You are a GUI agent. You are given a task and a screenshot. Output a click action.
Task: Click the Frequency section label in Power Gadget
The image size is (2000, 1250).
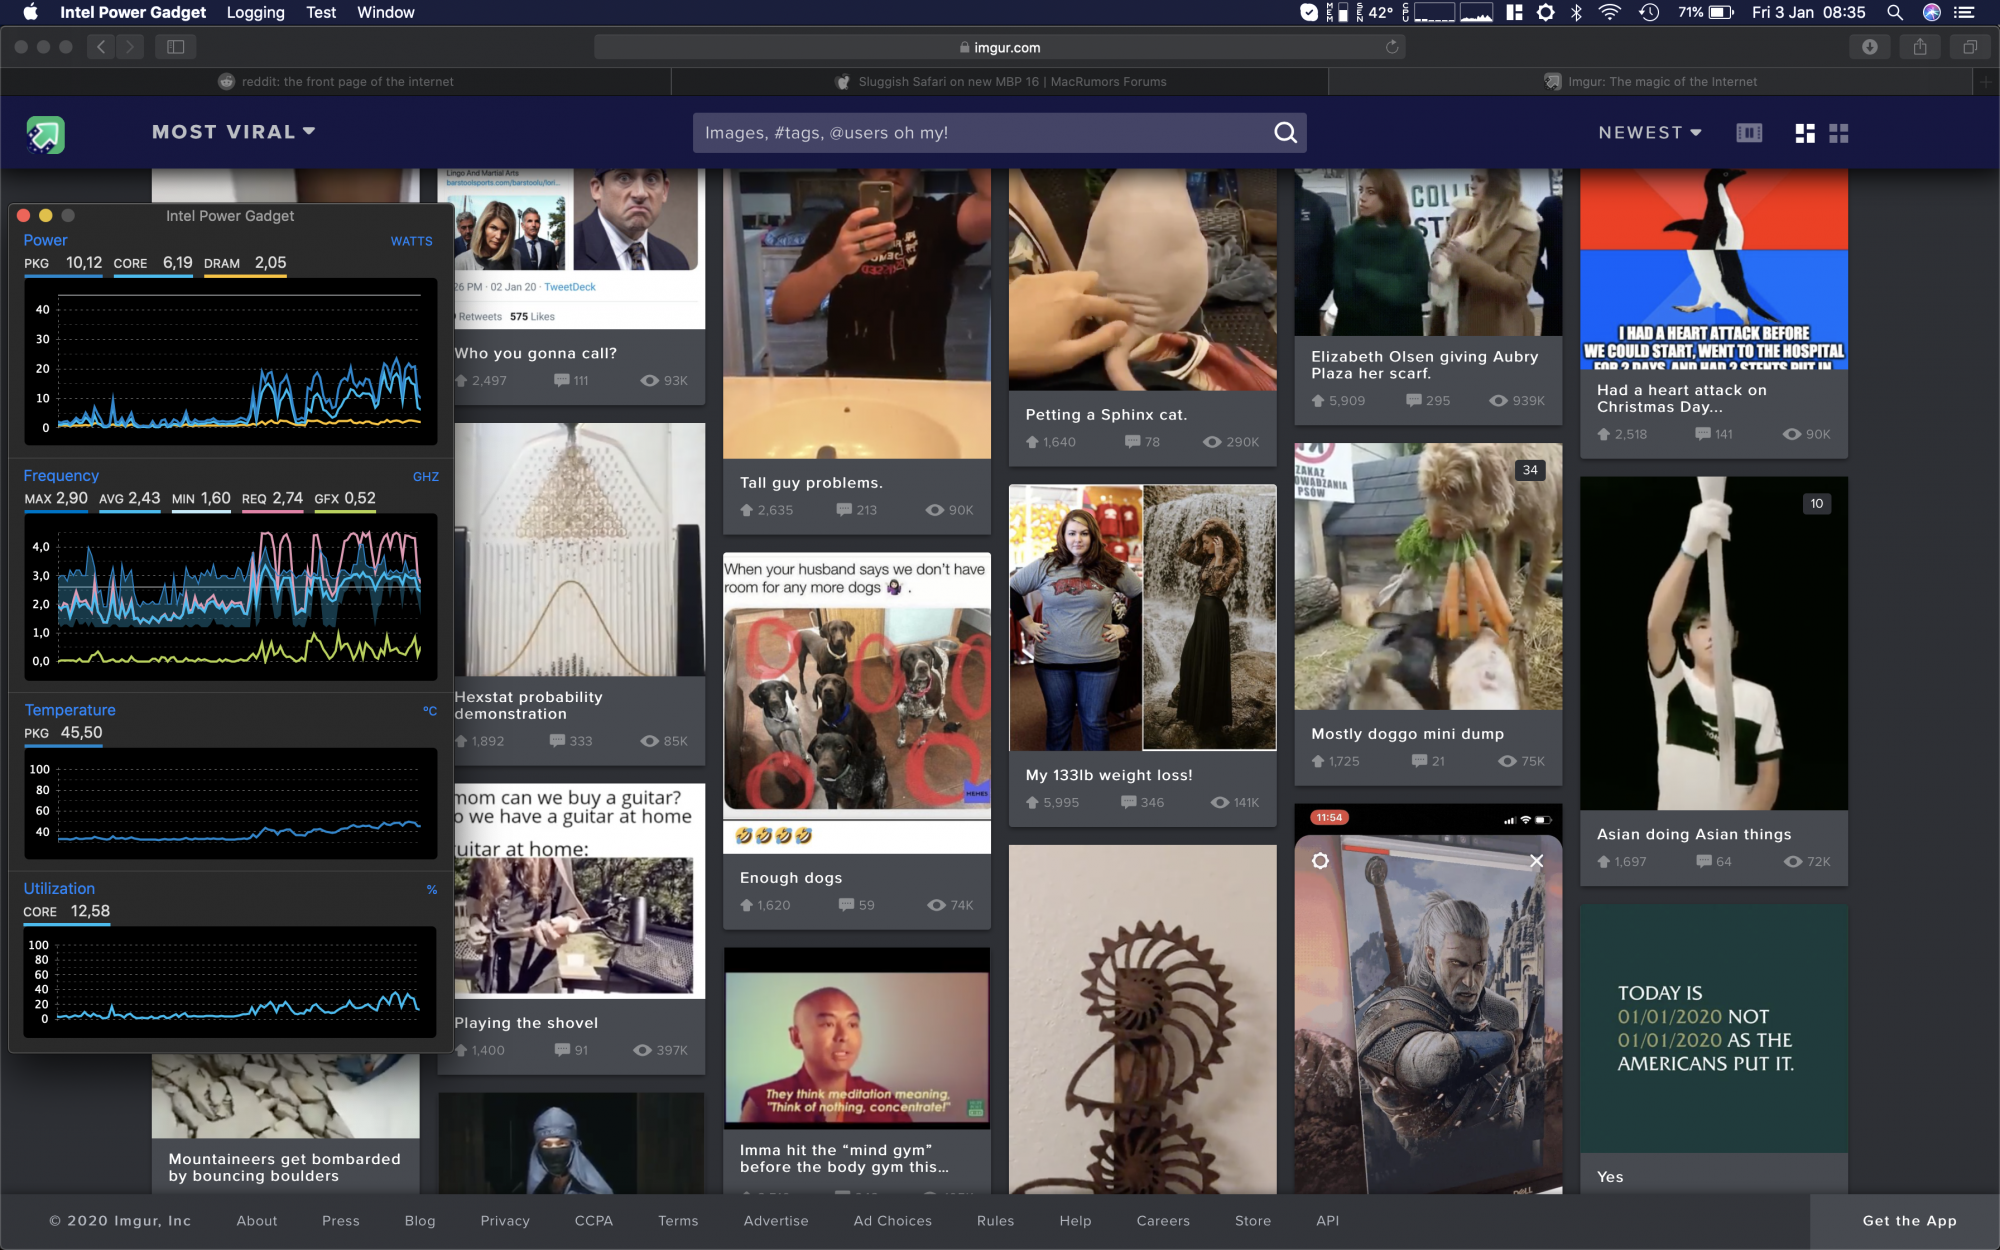(61, 476)
